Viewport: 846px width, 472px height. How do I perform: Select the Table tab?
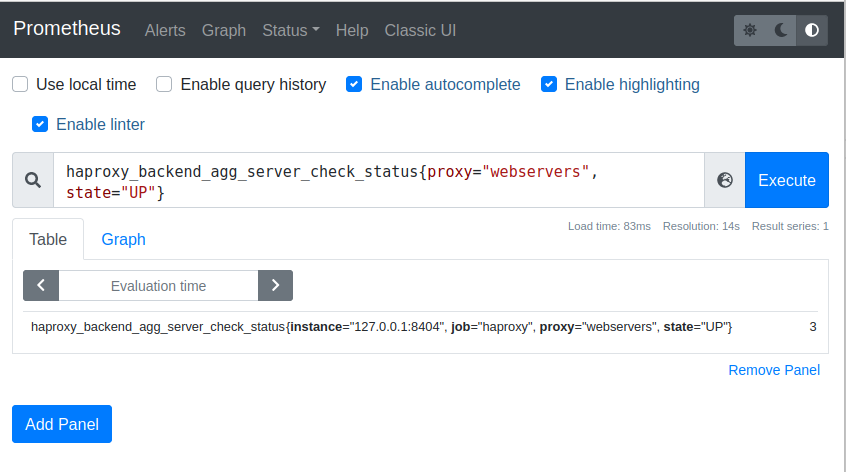[48, 239]
